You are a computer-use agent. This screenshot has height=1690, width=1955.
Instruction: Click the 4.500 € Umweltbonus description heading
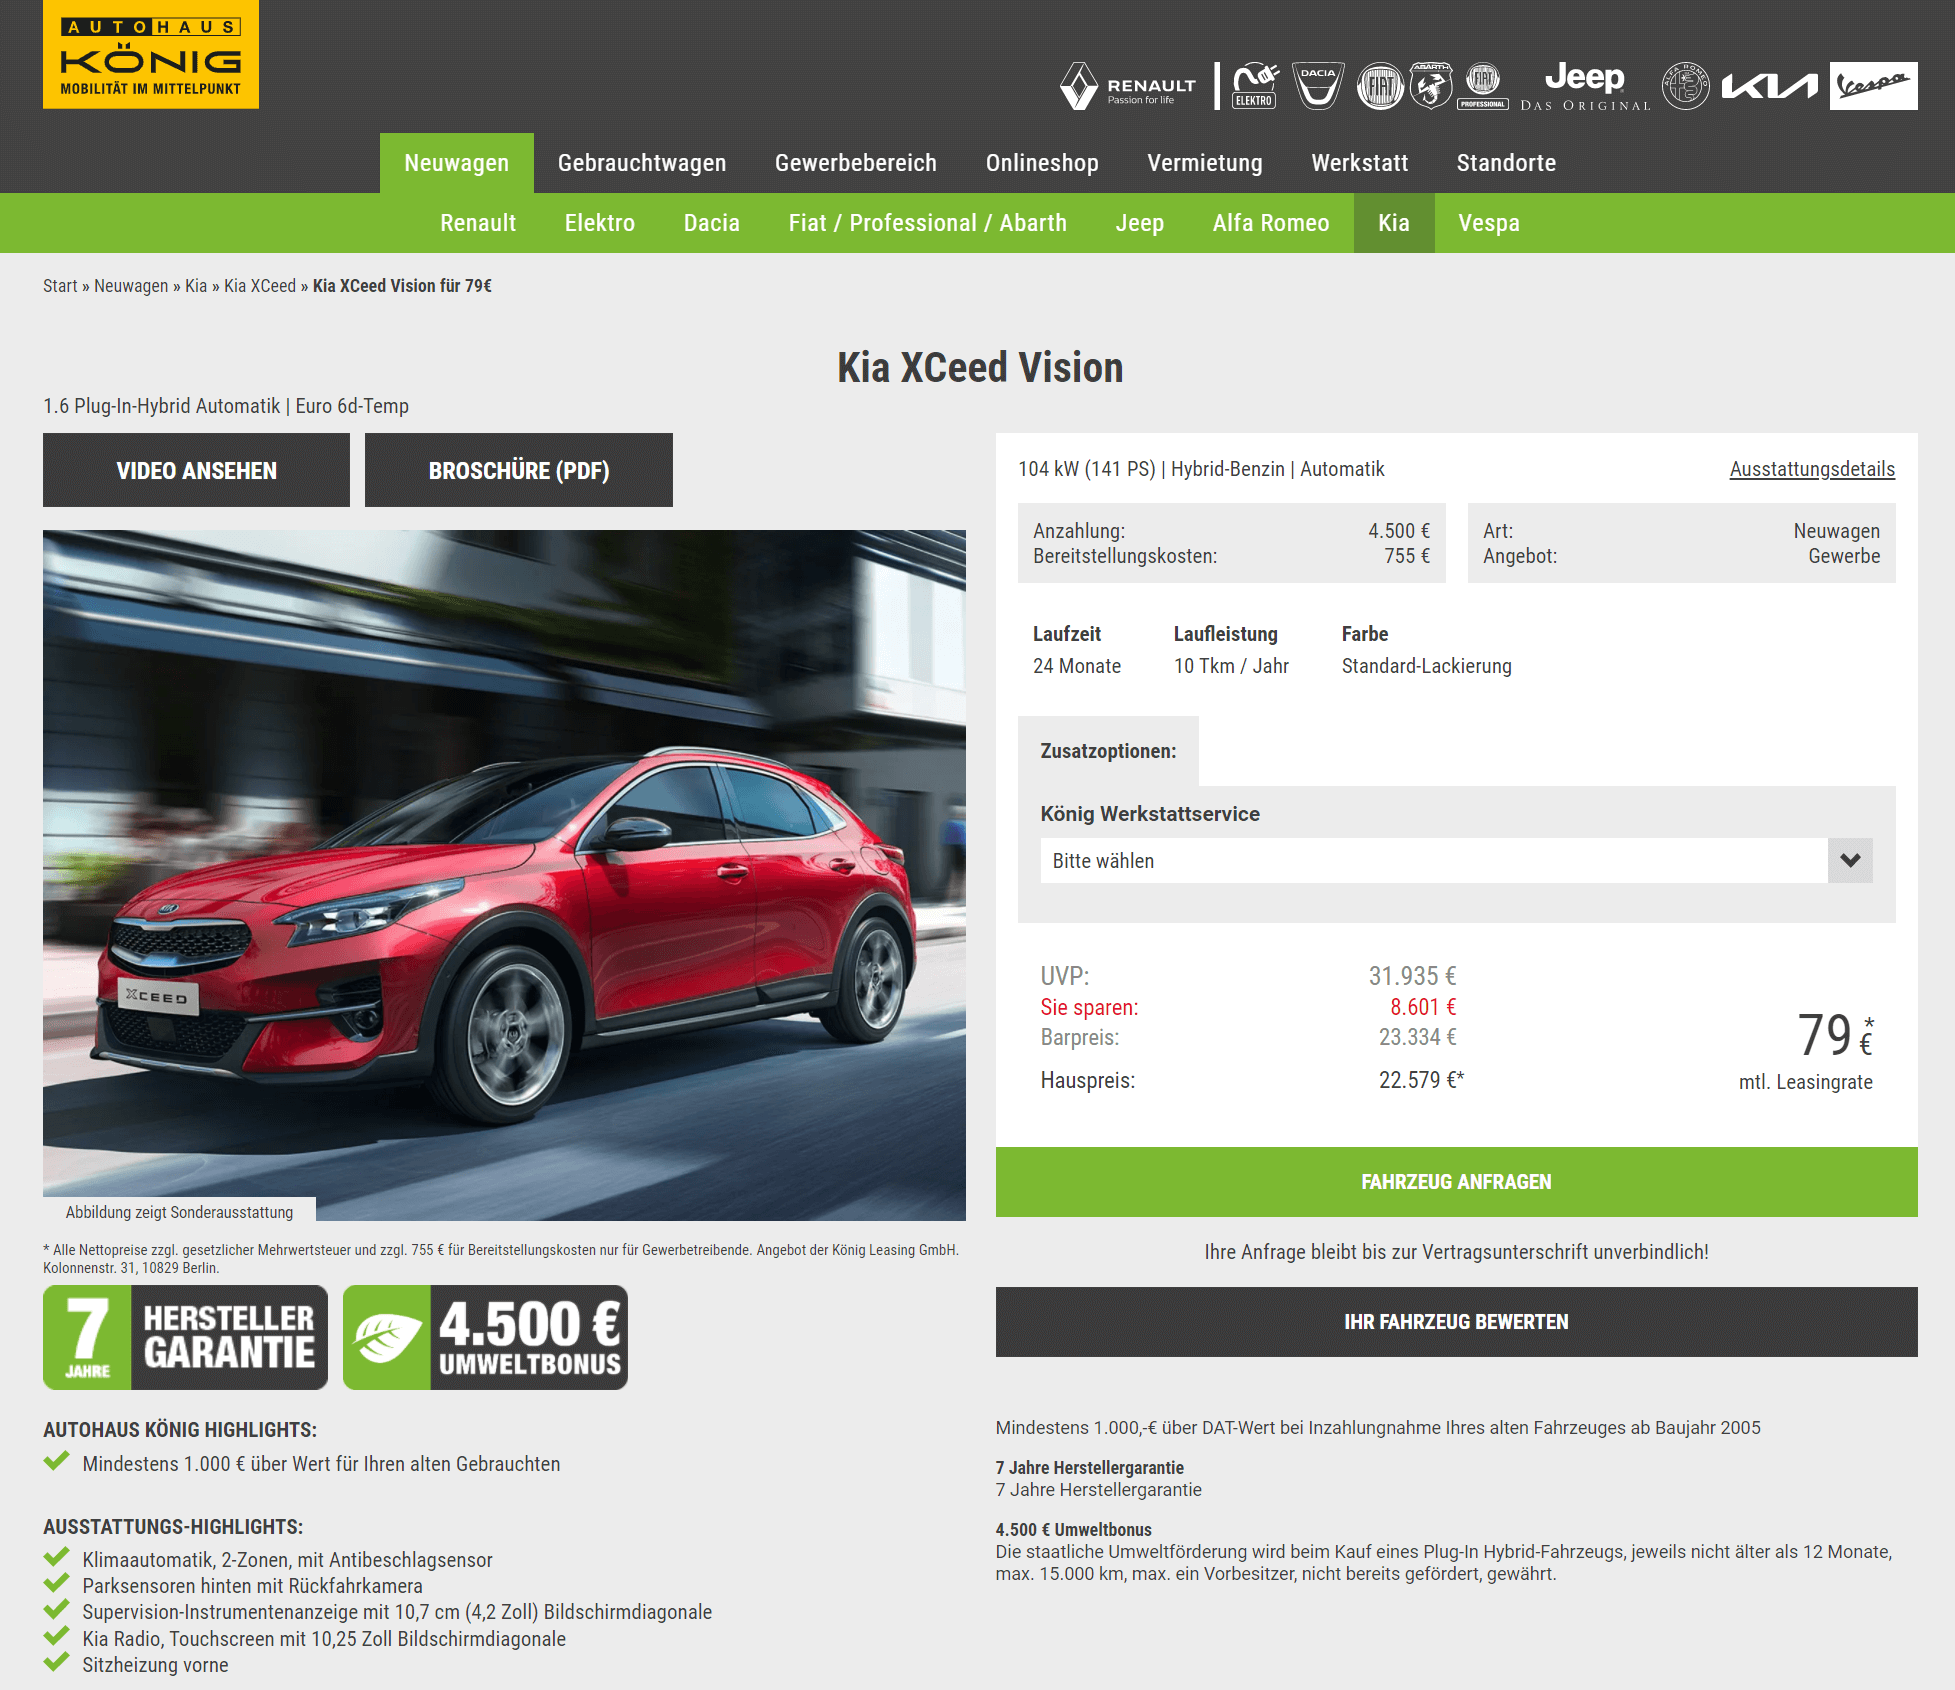click(x=1073, y=1530)
